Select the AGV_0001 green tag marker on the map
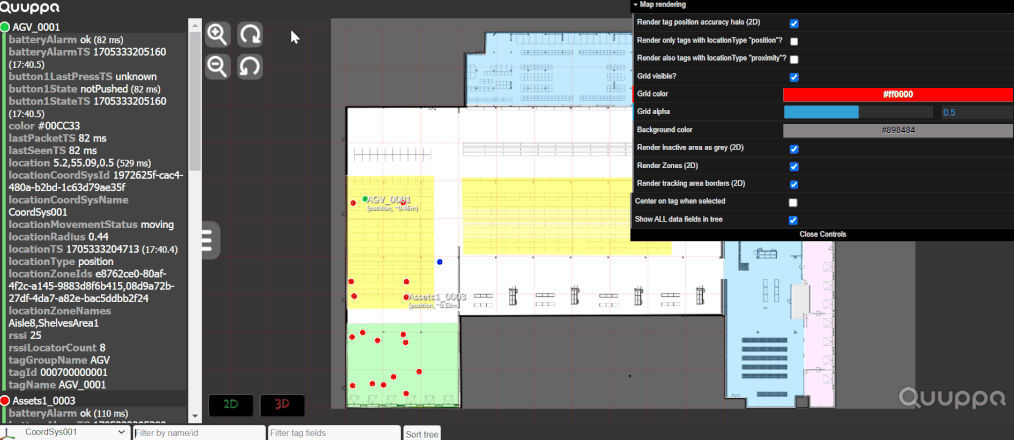Viewport: 1014px width, 440px height. (365, 200)
